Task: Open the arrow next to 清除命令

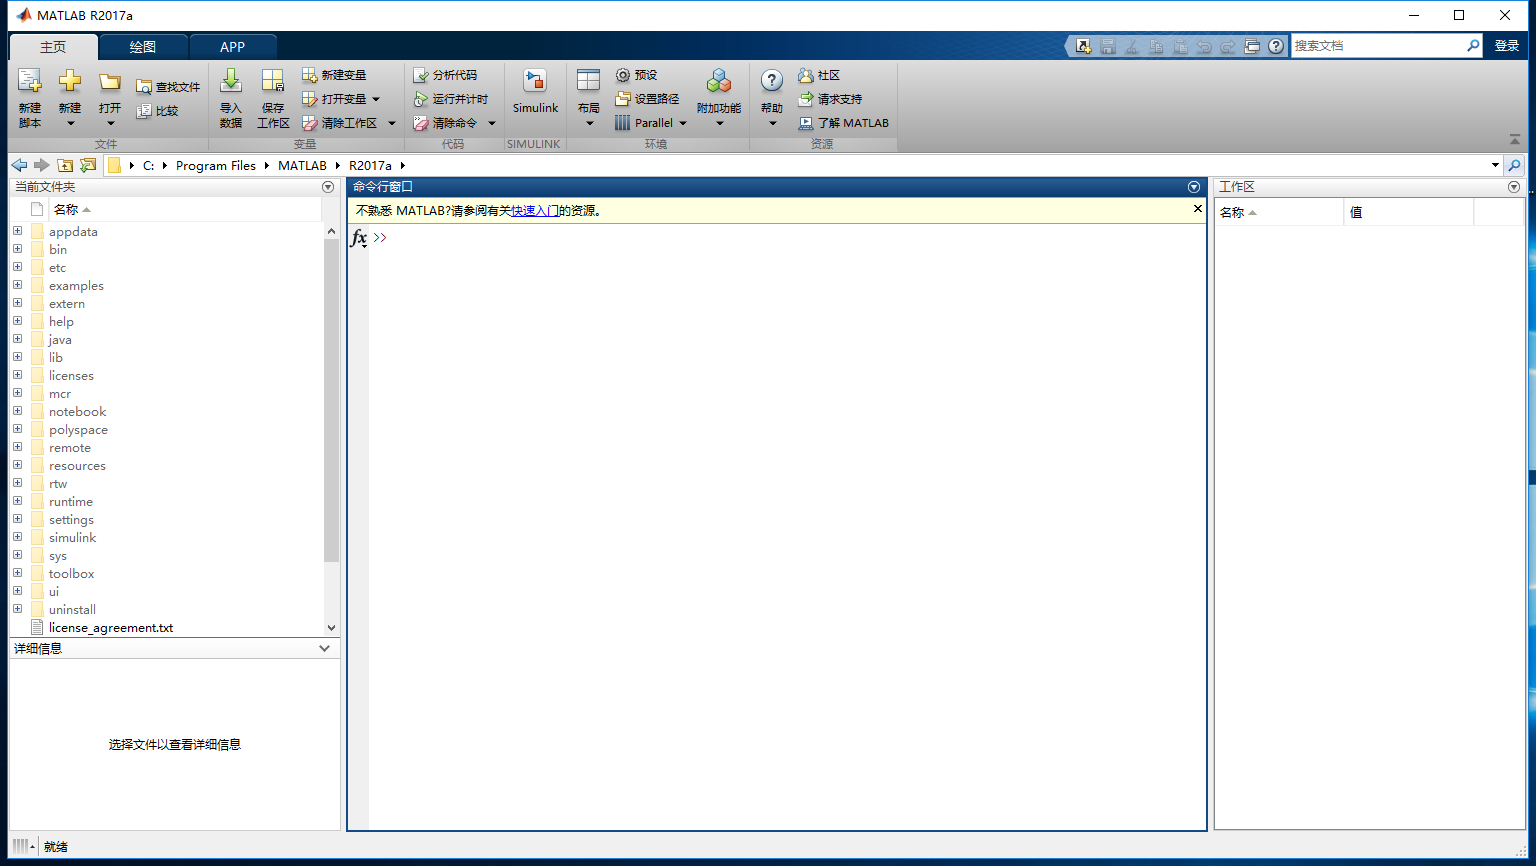Action: (492, 123)
